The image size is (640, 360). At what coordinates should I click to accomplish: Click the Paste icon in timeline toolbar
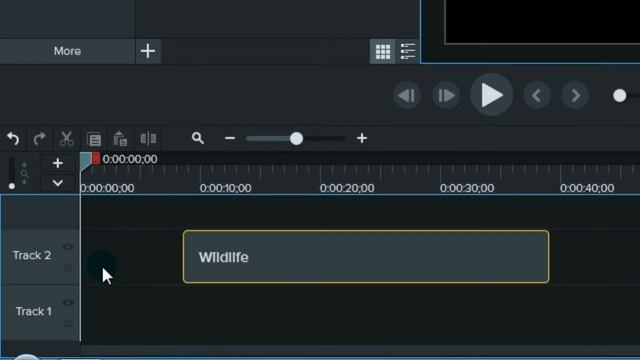tap(120, 139)
